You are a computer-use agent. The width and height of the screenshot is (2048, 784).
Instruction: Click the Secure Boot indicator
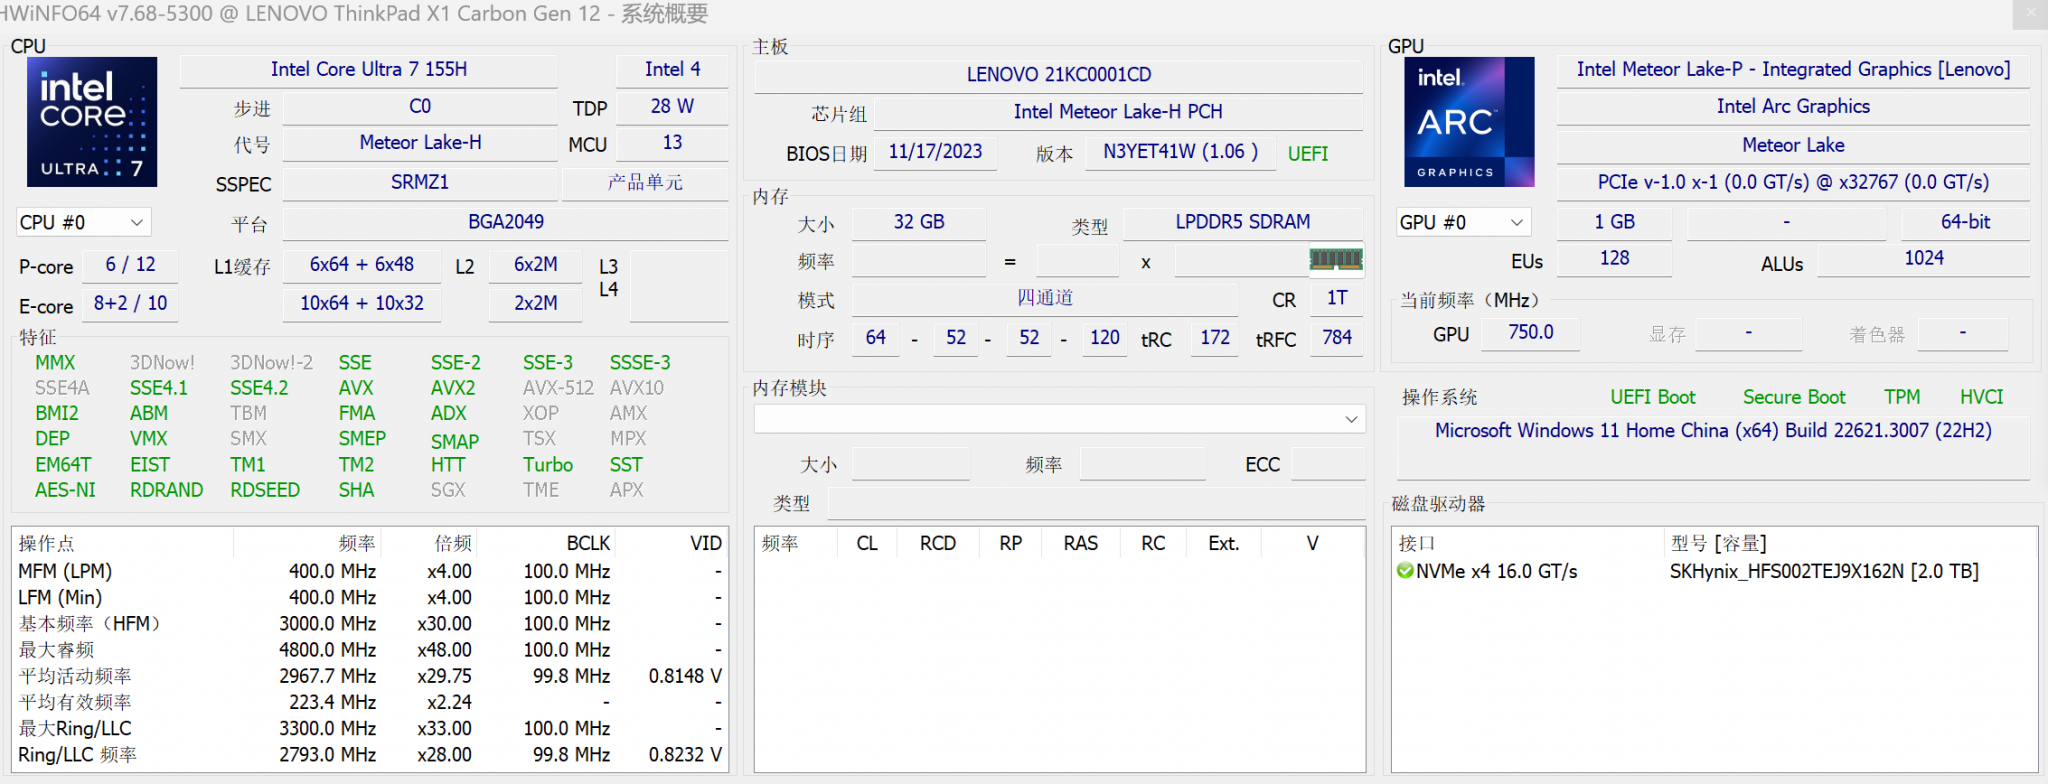[1793, 397]
